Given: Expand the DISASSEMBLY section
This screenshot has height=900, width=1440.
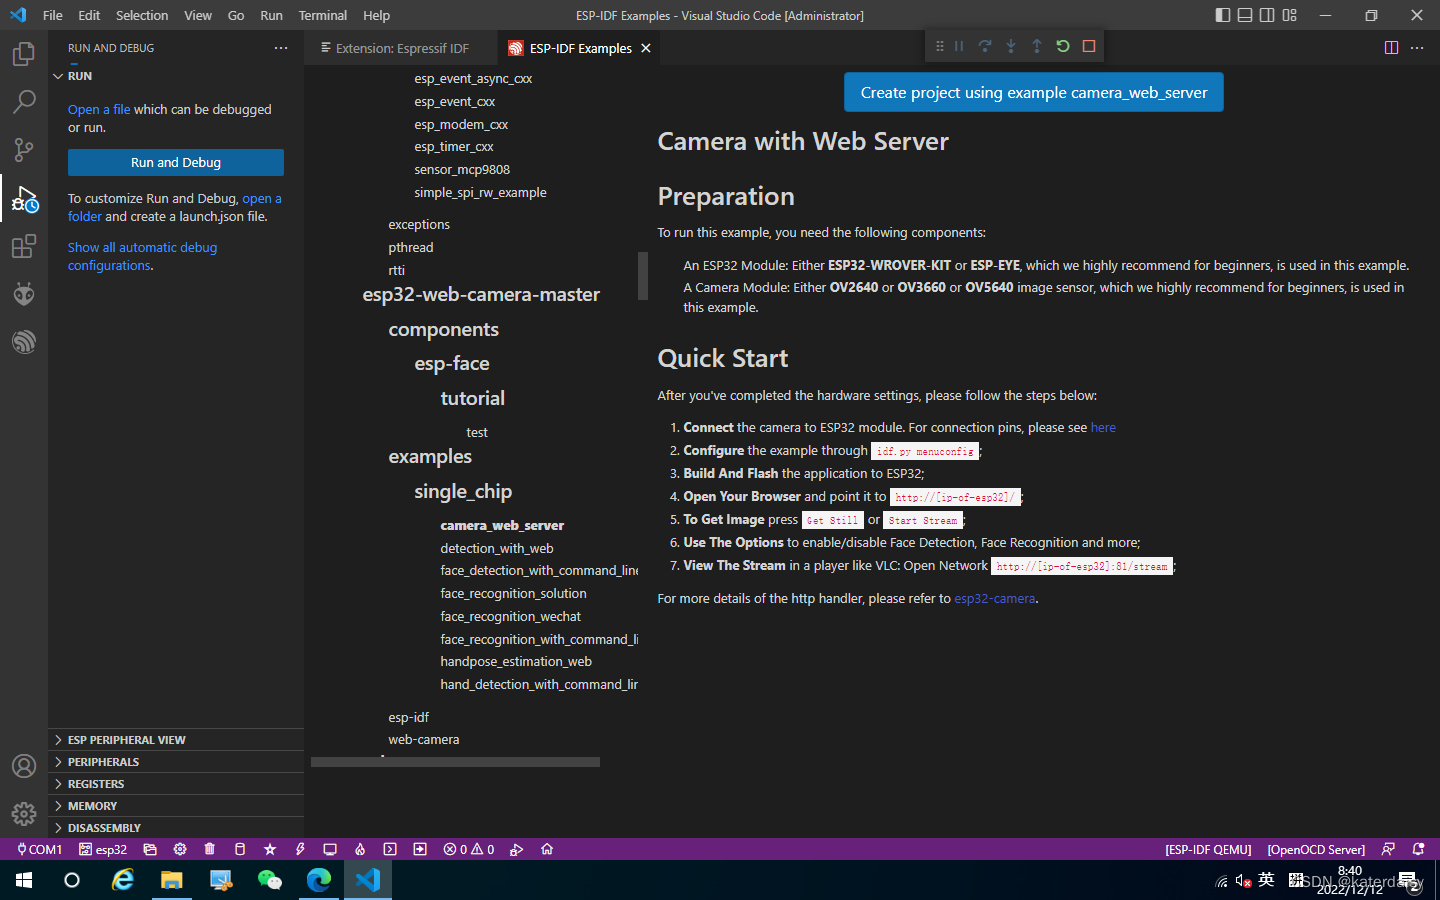Looking at the screenshot, I should tap(176, 828).
